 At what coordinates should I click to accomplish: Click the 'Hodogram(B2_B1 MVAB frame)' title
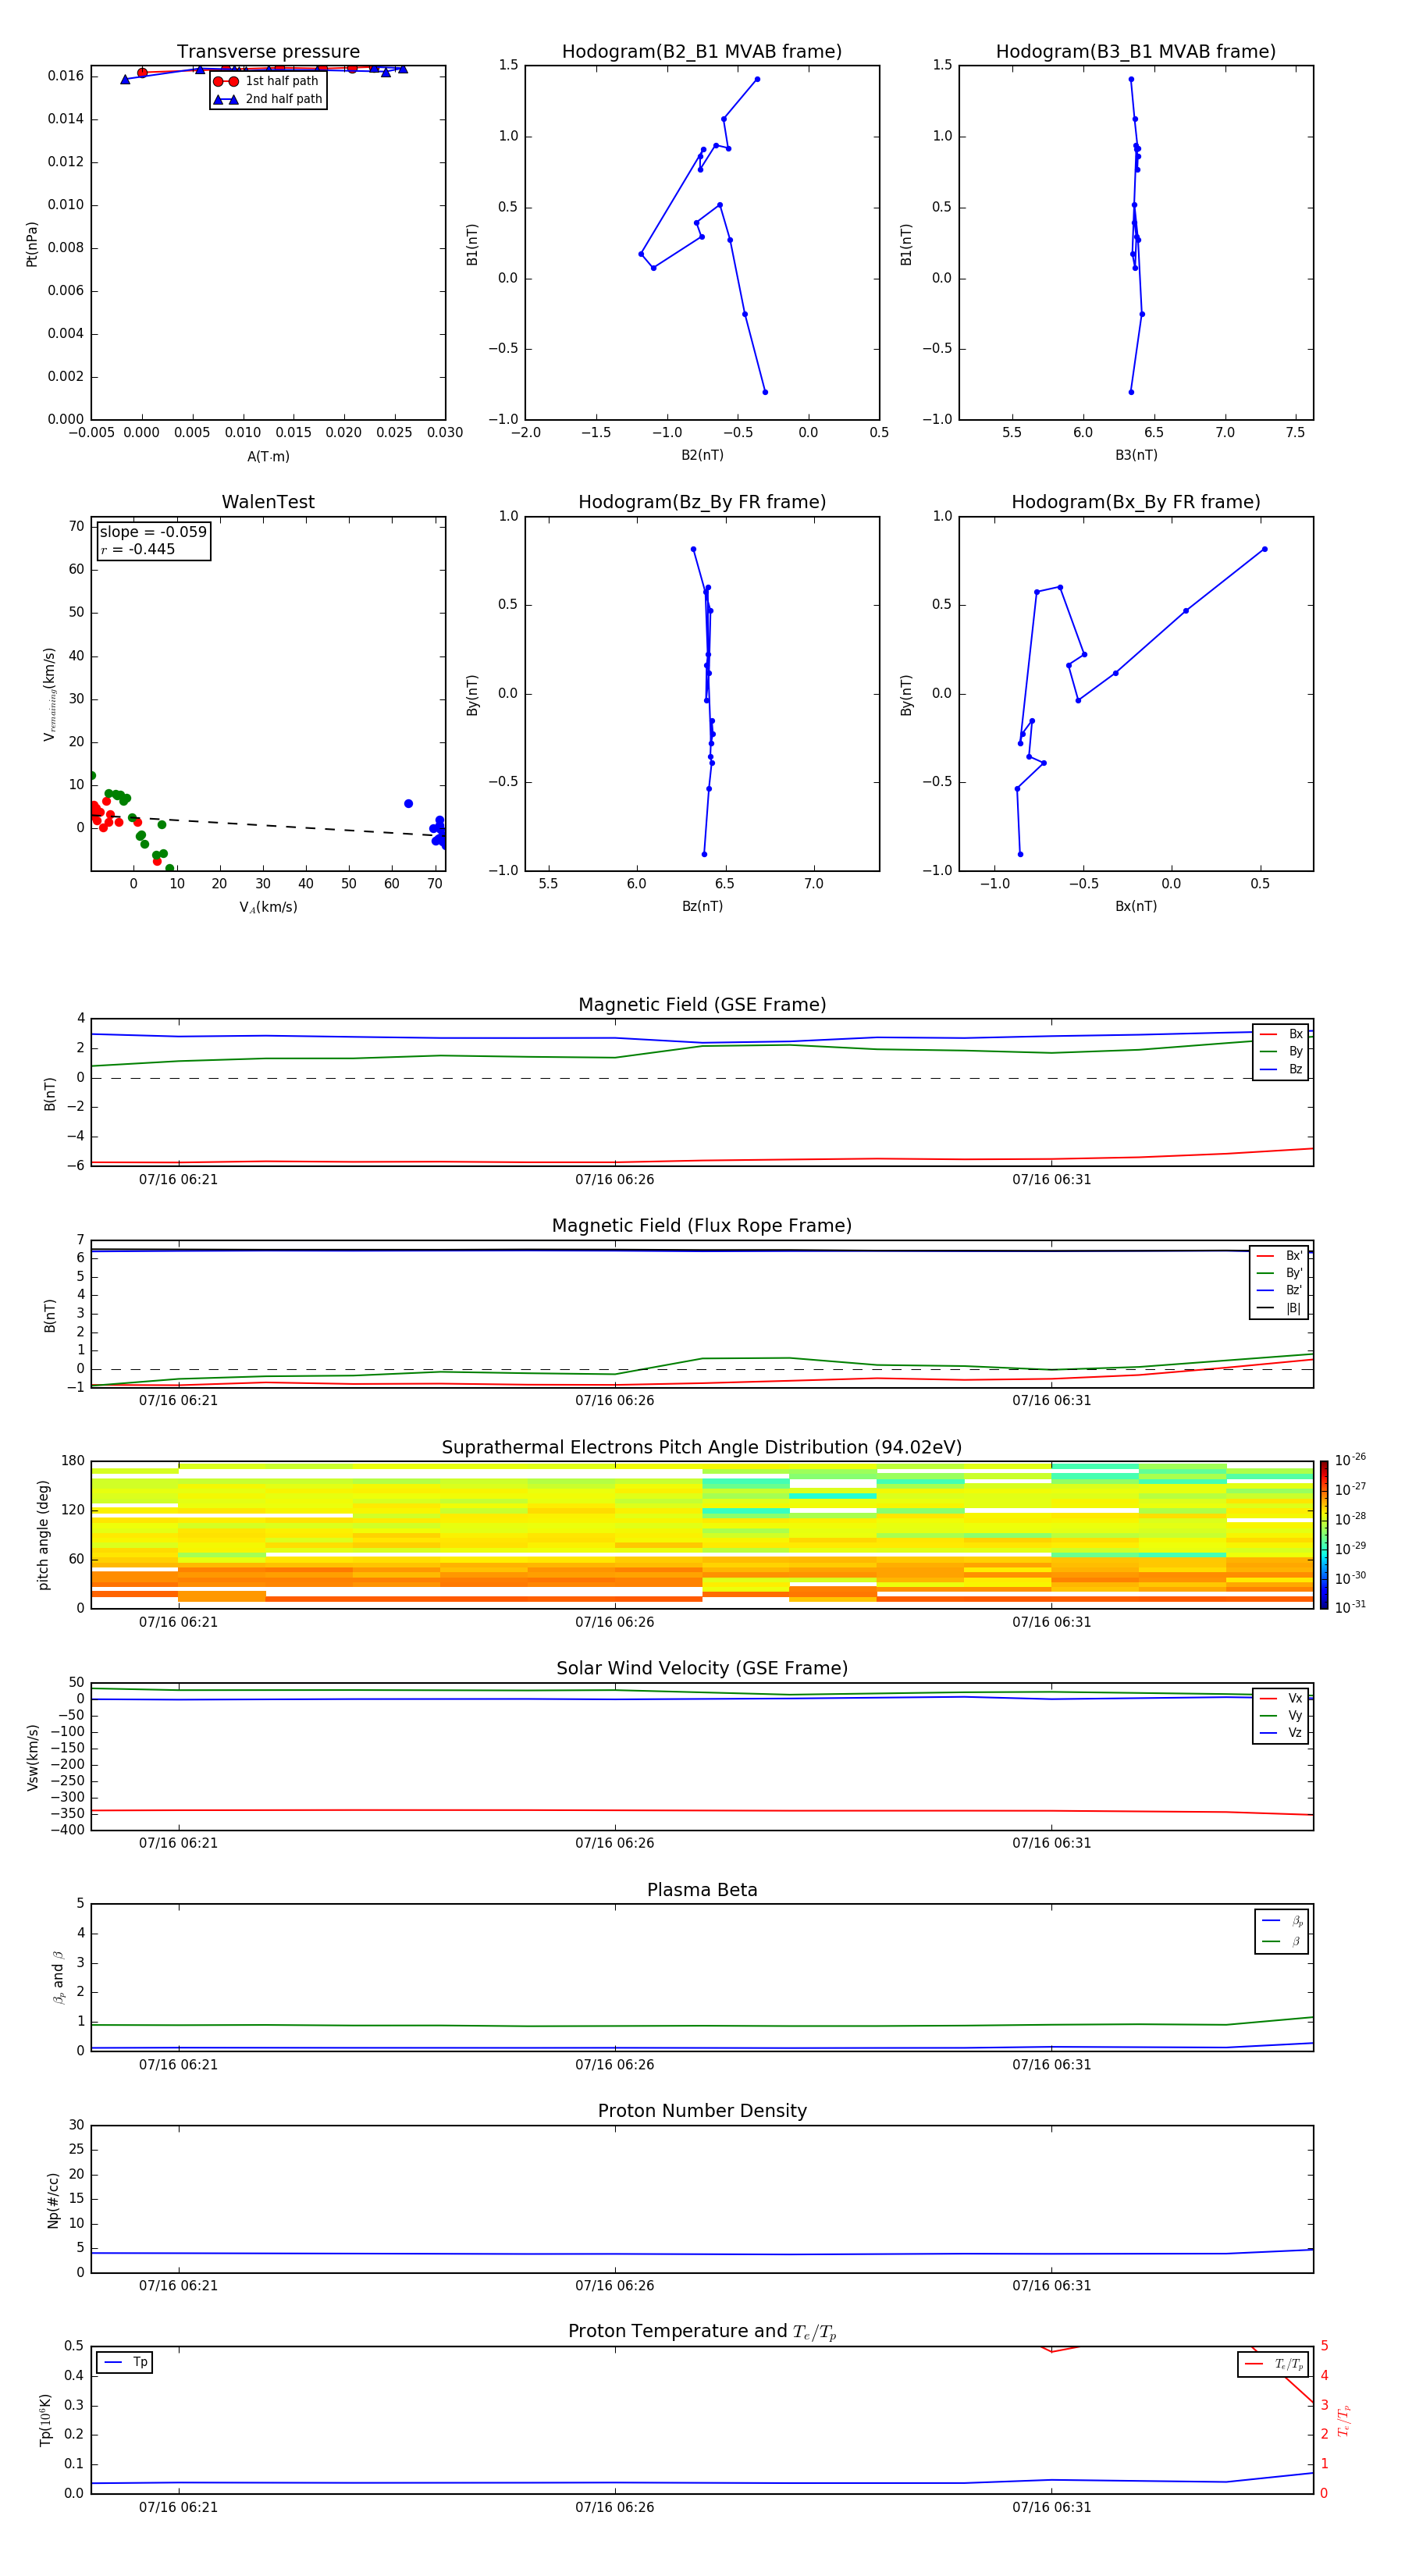tap(702, 52)
